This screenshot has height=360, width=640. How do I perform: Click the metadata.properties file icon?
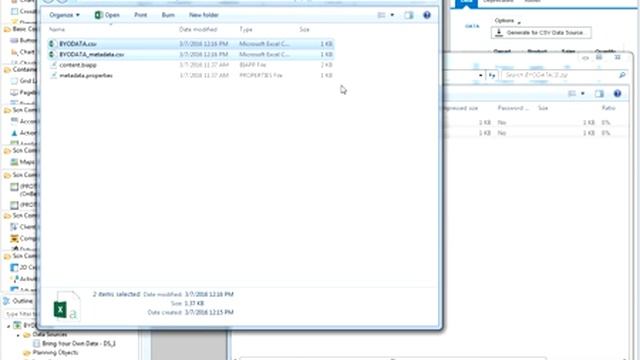pos(53,76)
